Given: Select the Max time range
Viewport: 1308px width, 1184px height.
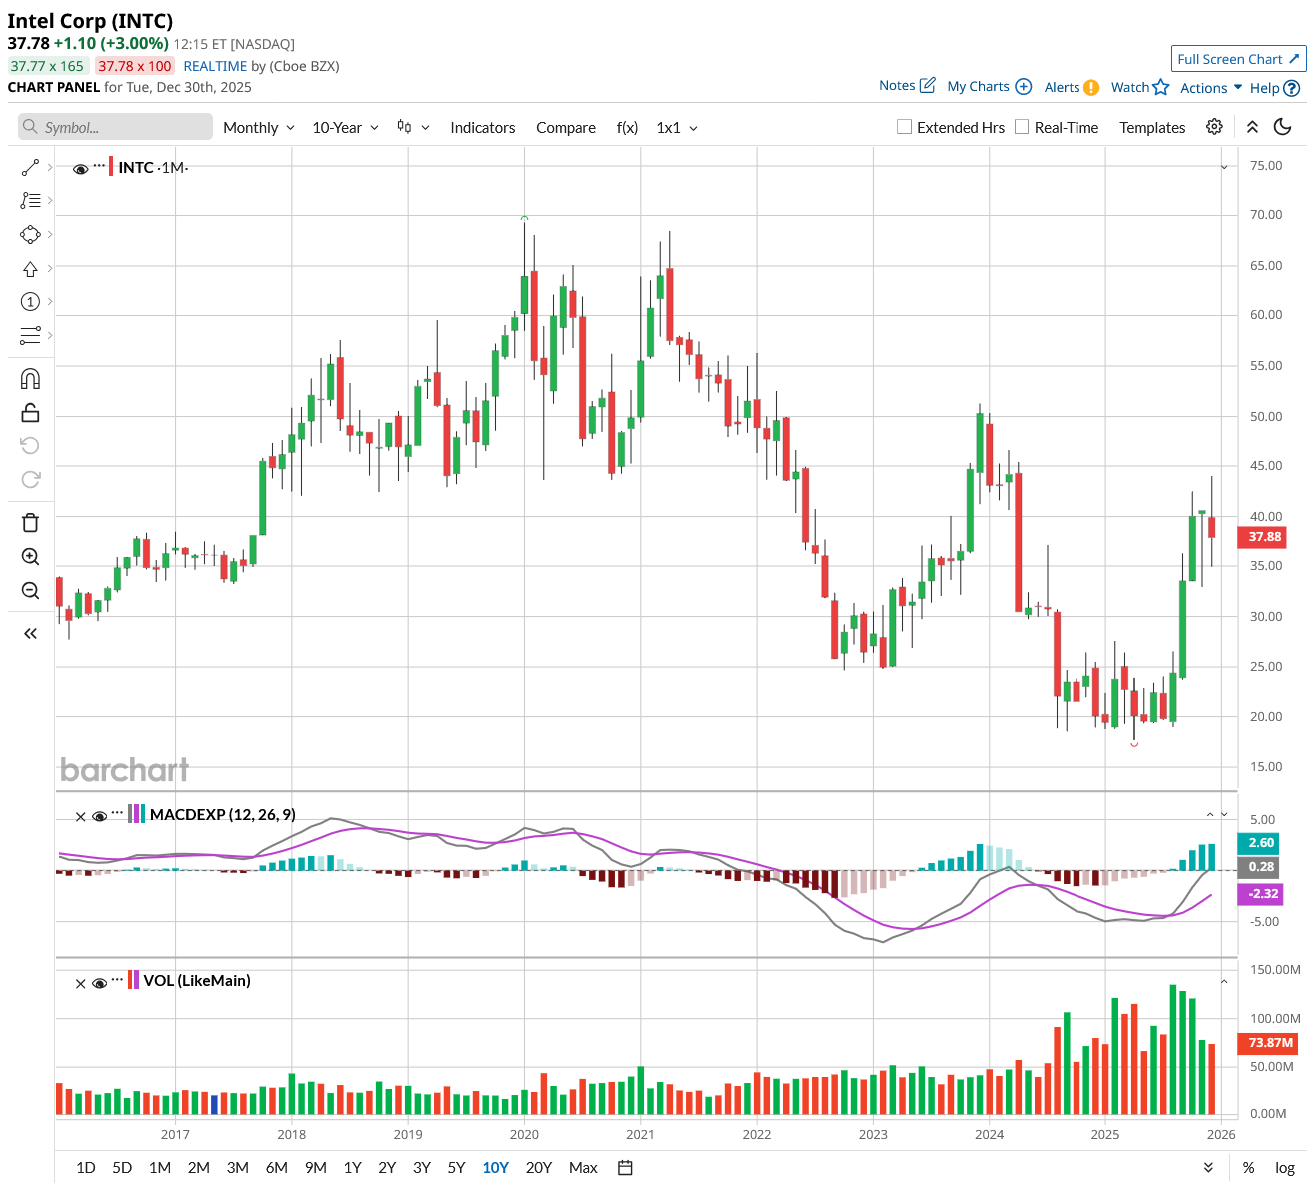Looking at the screenshot, I should pyautogui.click(x=583, y=1168).
